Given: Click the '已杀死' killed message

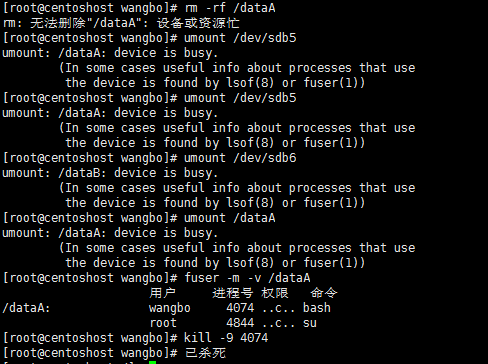Looking at the screenshot, I should pos(205,353).
